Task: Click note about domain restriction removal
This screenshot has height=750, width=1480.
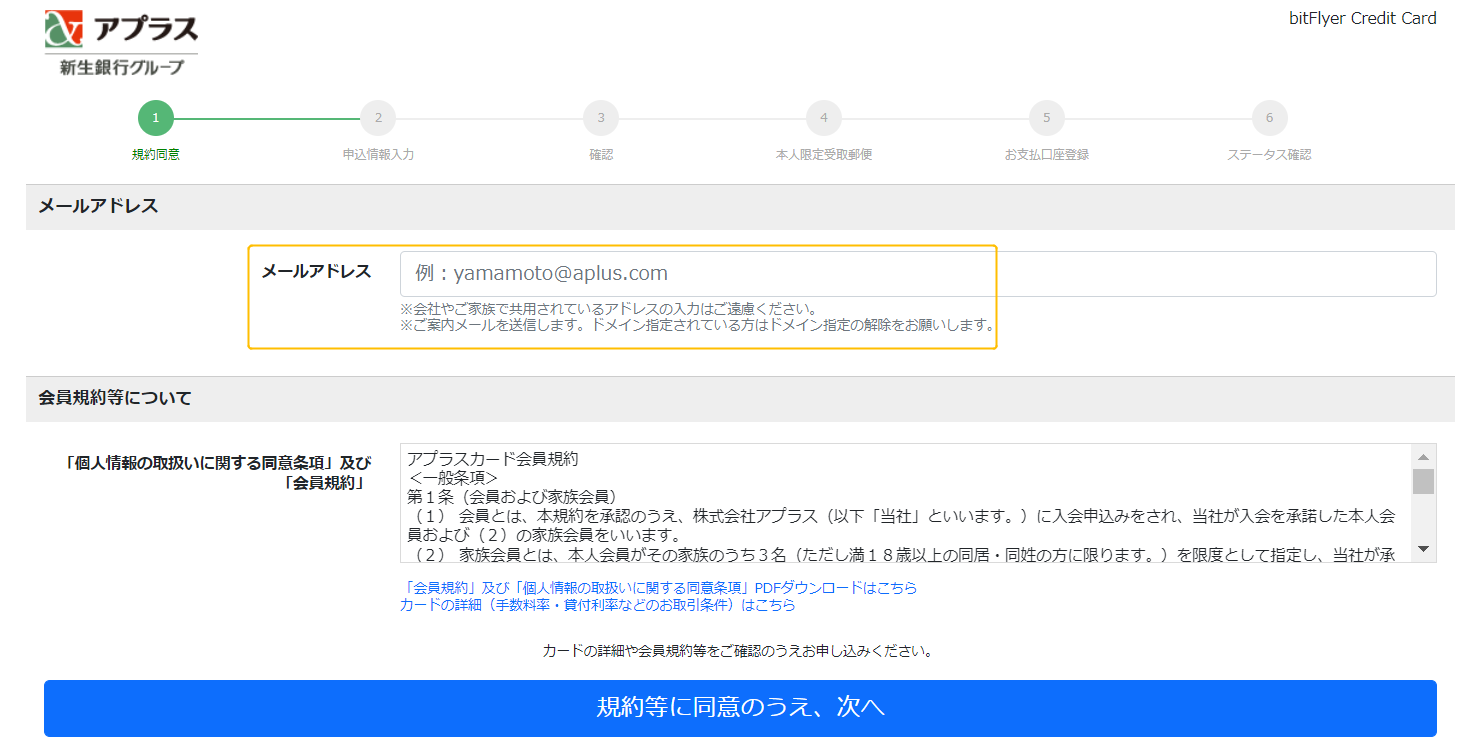Action: 697,325
